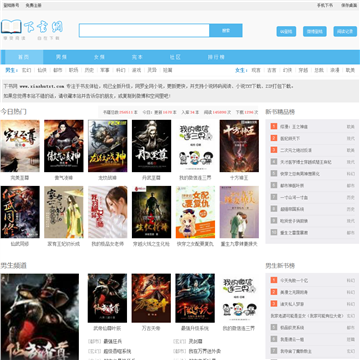
Task: Open the 完美至尊 book cover
Action: [20, 146]
